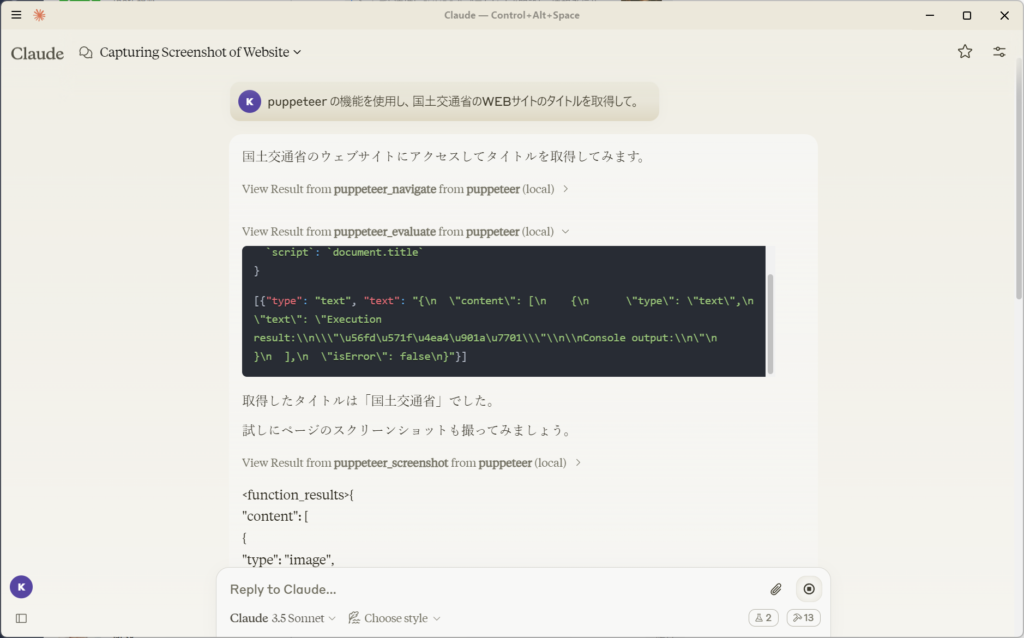Viewport: 1024px width, 638px height.
Task: Open the Claude 3.5 Sonnet model selector
Action: pos(283,618)
